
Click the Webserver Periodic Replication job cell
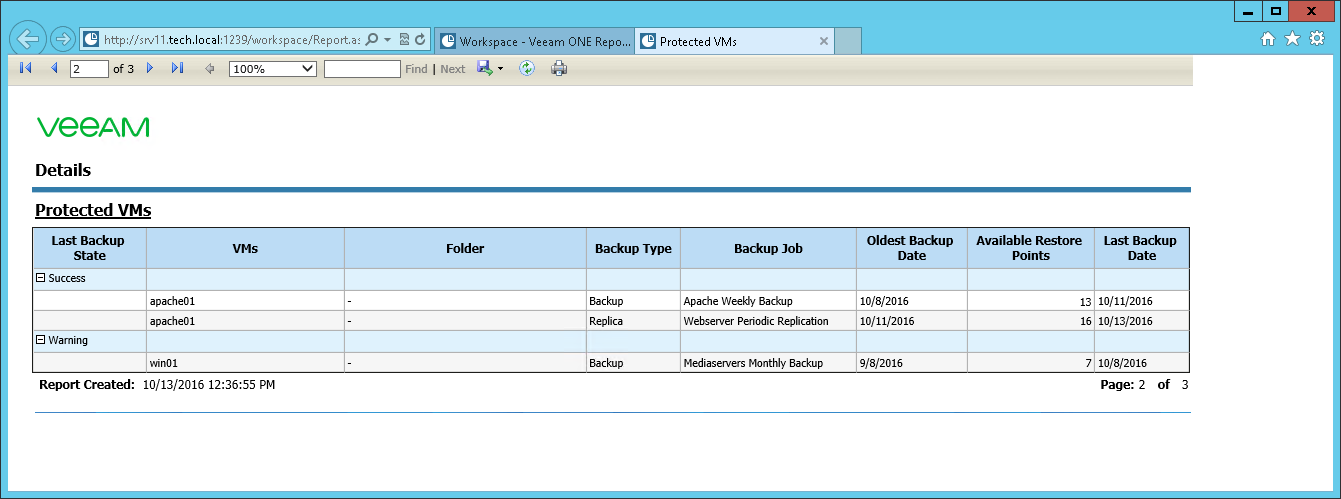(x=768, y=321)
